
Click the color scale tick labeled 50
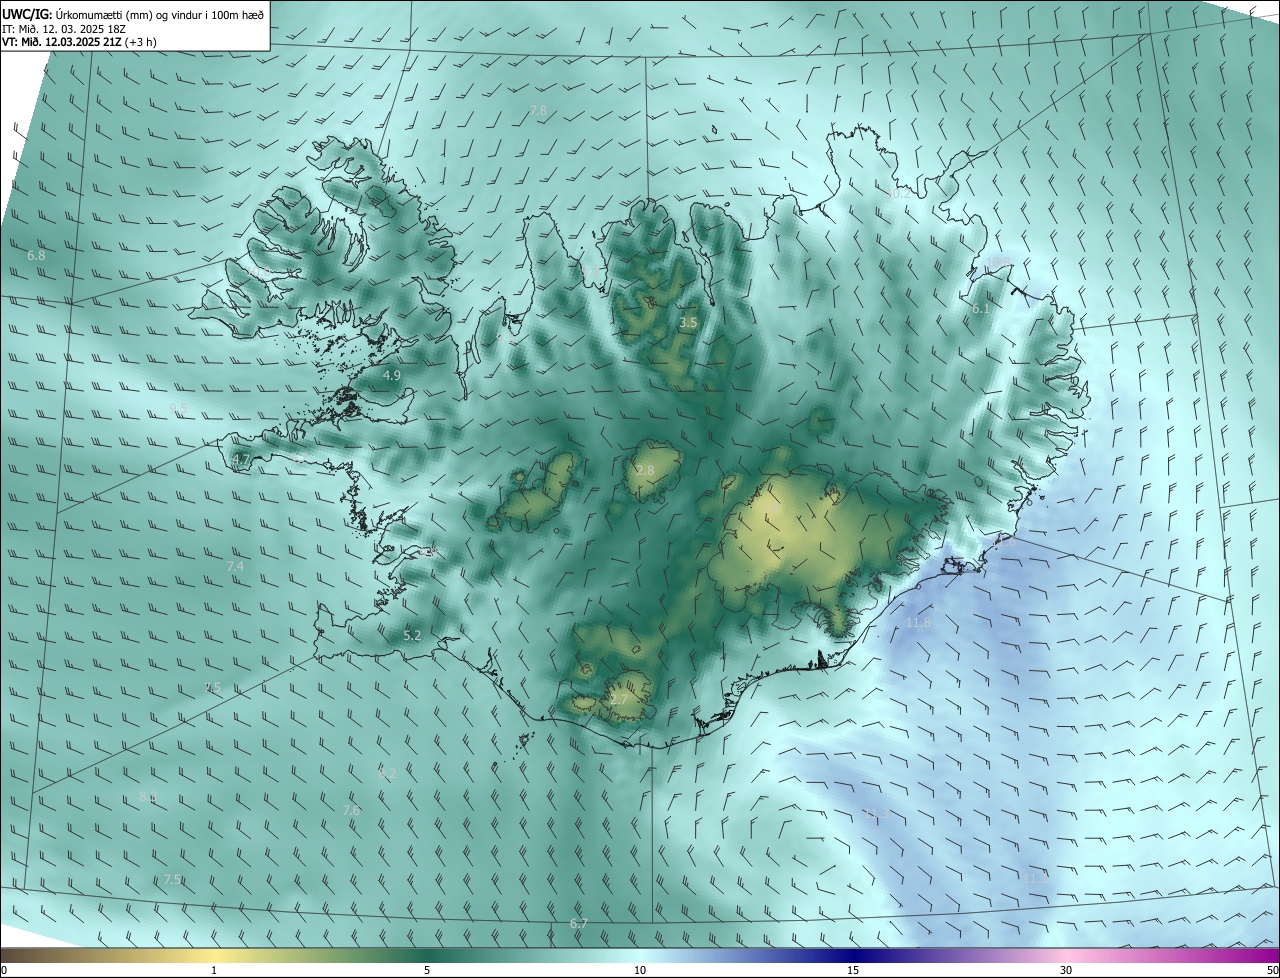point(1272,970)
